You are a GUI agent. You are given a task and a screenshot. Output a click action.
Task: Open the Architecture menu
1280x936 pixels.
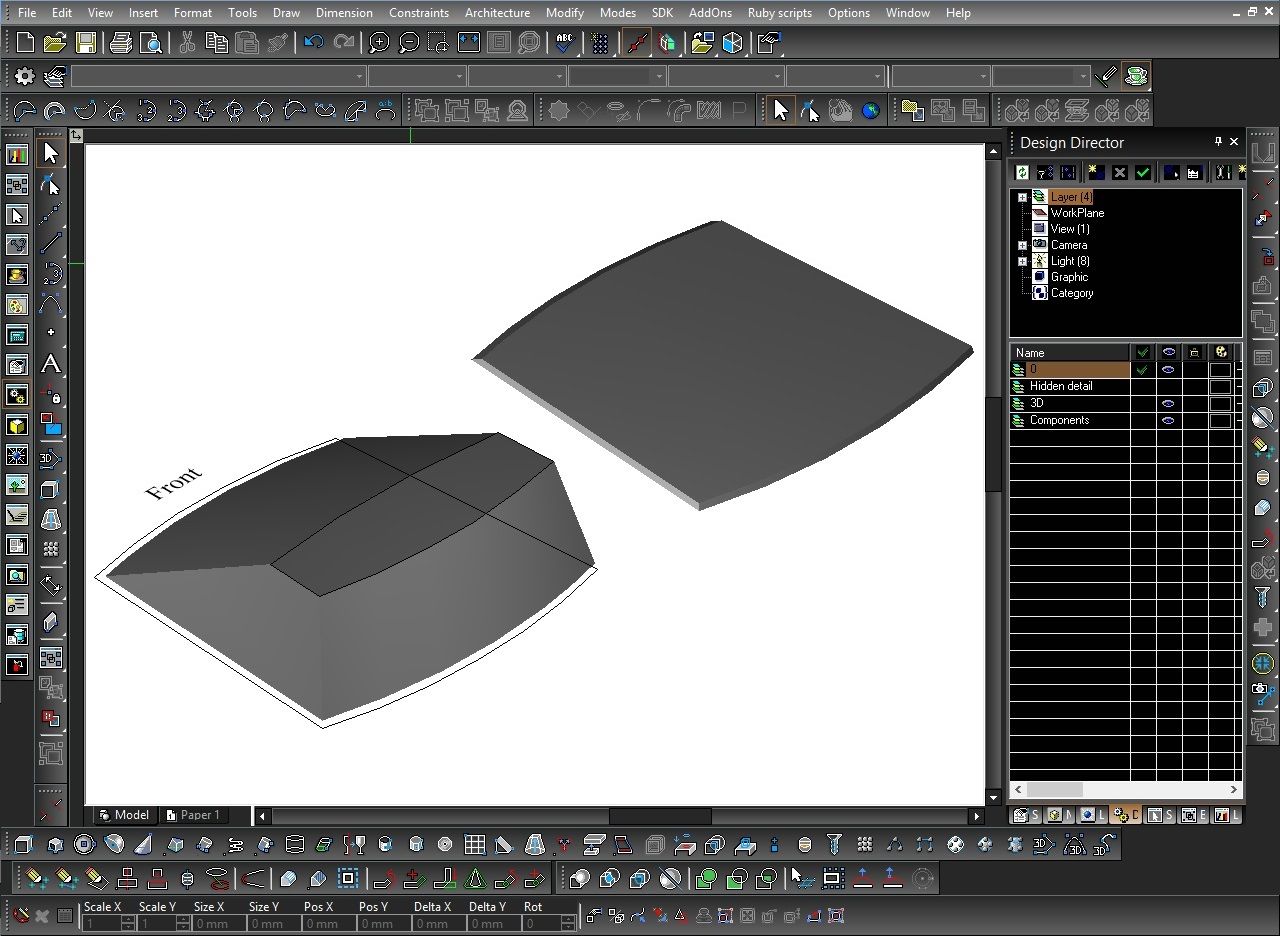497,13
